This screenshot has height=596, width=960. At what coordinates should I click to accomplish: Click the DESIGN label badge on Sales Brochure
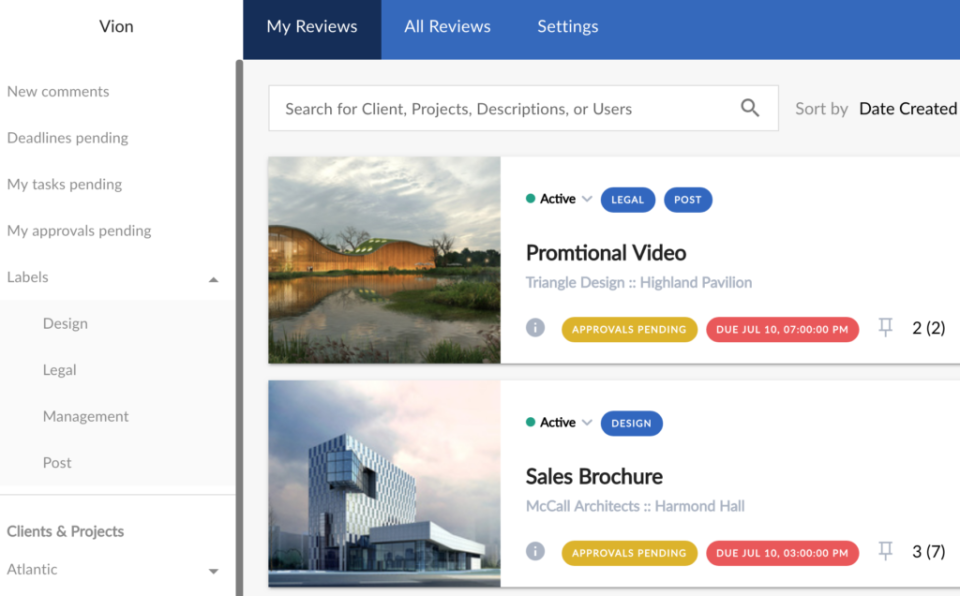[x=631, y=423]
